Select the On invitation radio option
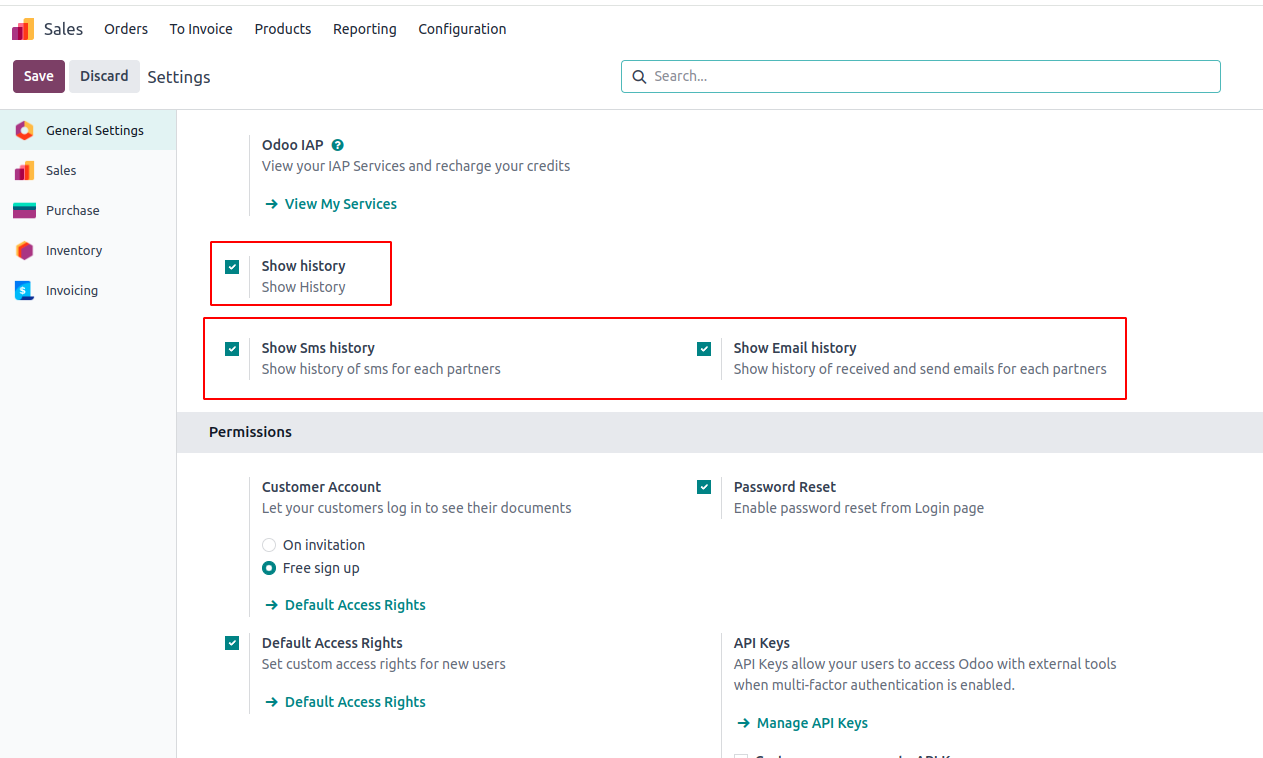Image resolution: width=1263 pixels, height=758 pixels. coord(269,545)
